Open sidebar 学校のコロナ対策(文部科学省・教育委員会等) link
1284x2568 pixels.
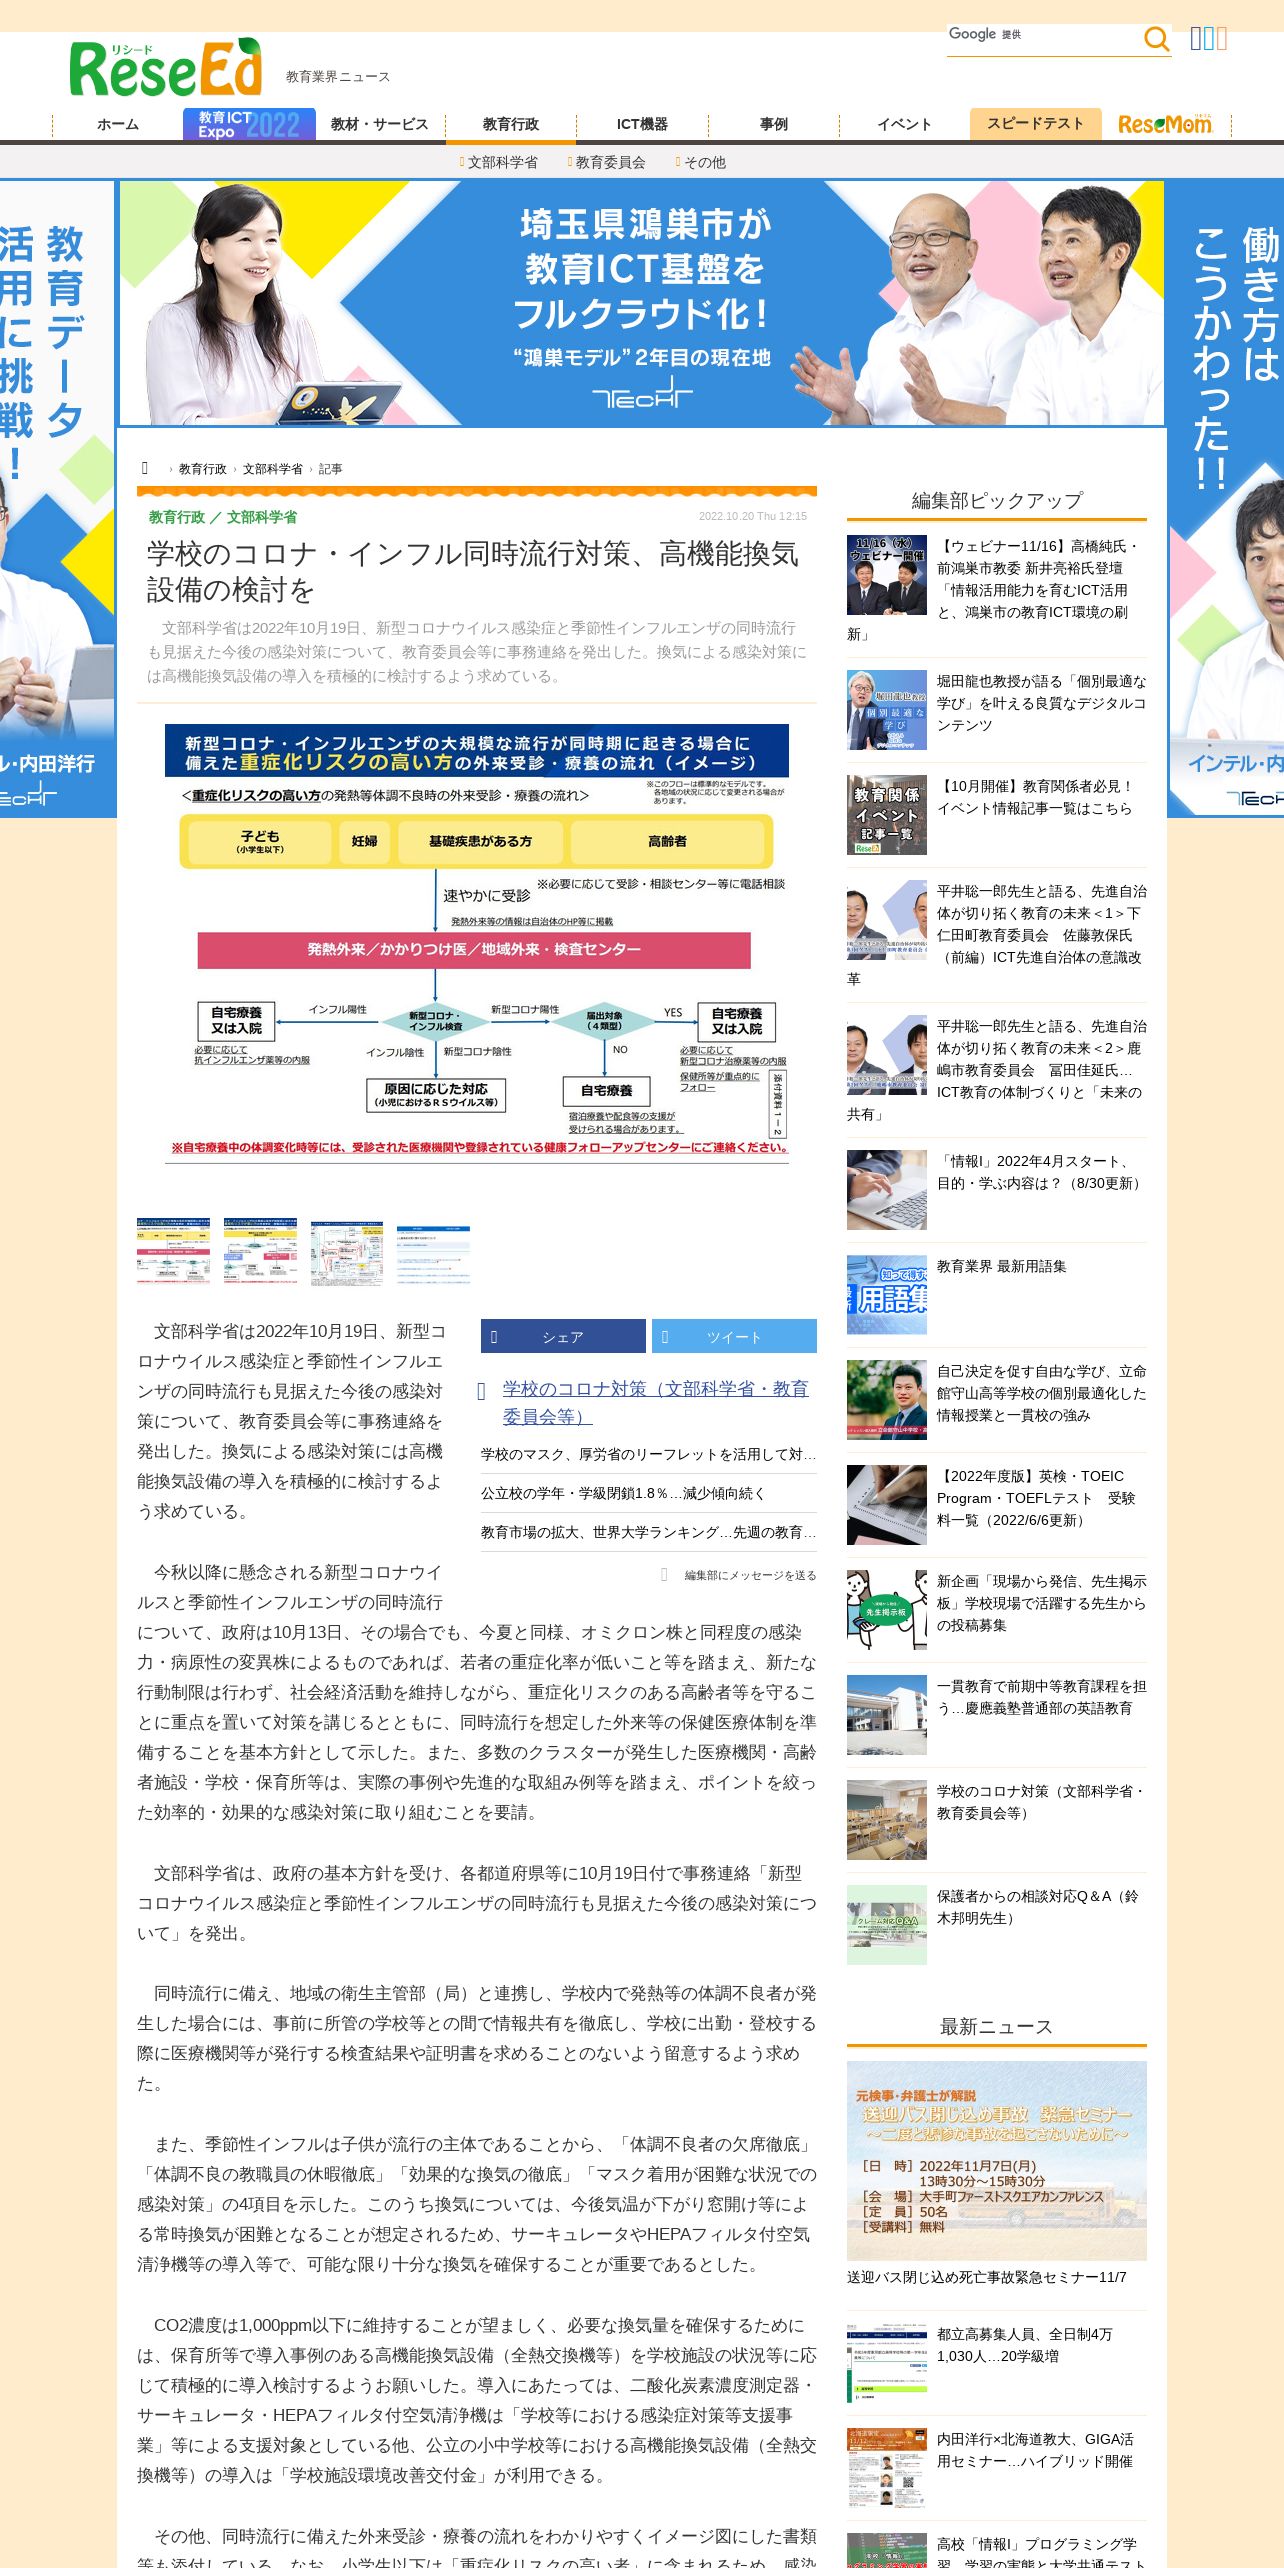1040,1802
